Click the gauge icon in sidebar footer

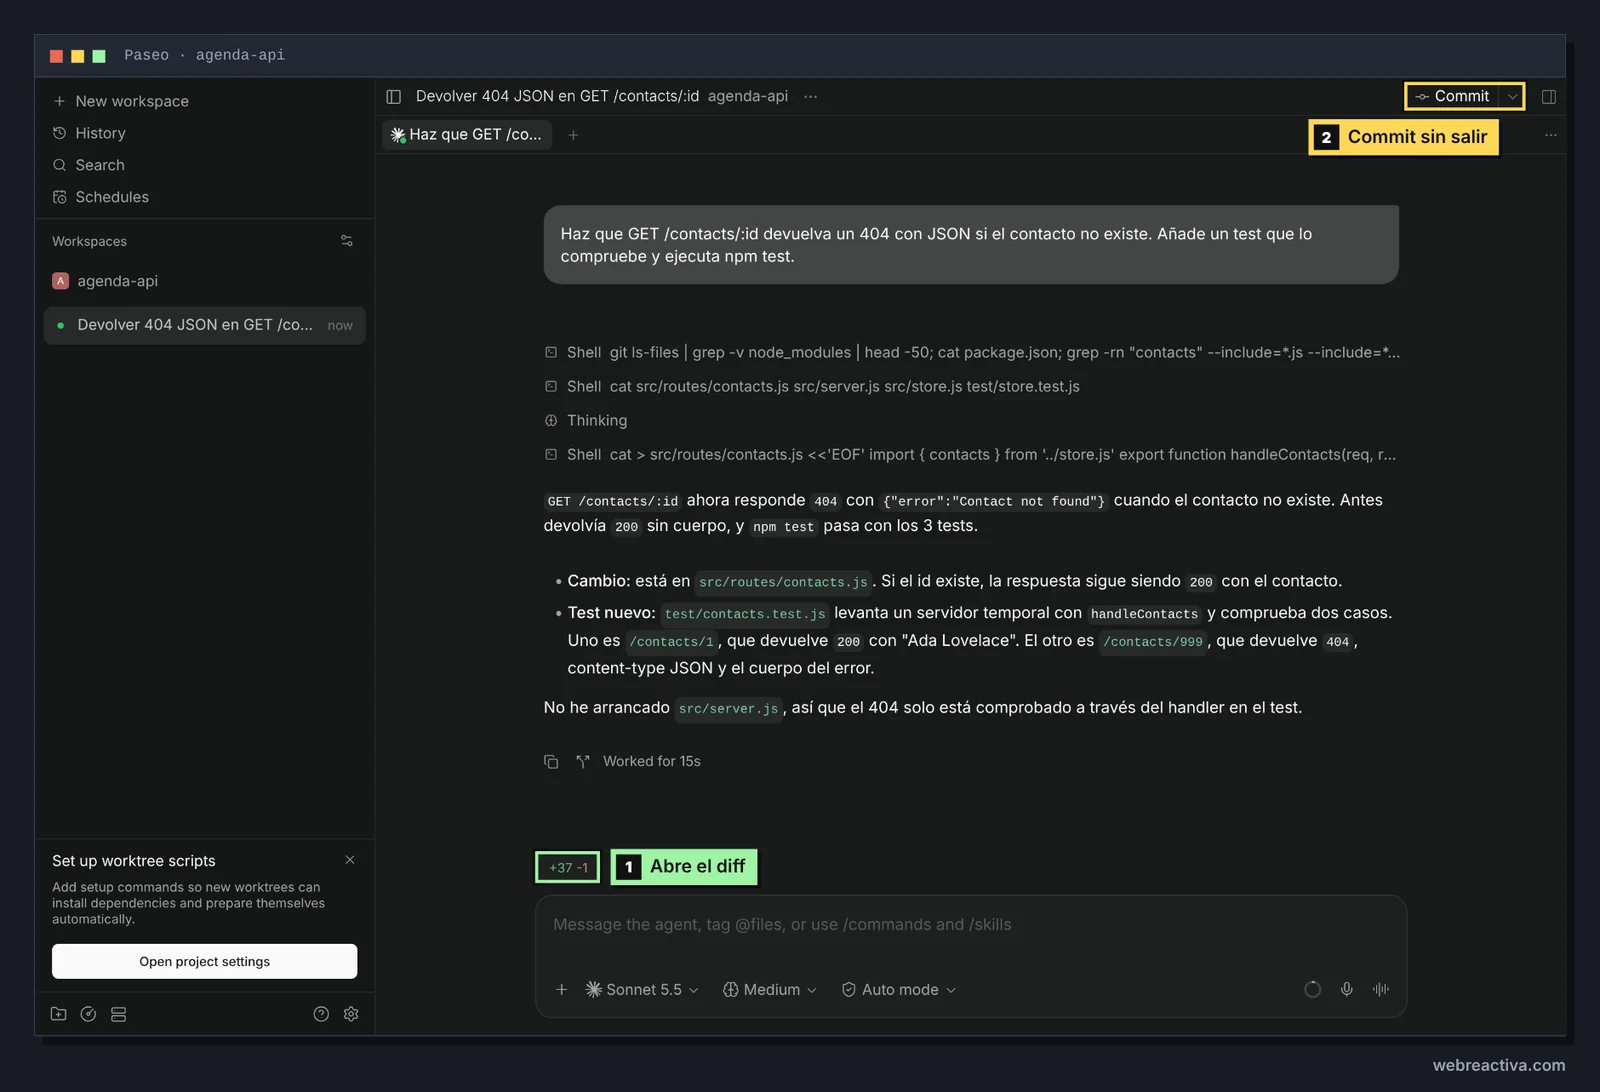click(x=88, y=1014)
